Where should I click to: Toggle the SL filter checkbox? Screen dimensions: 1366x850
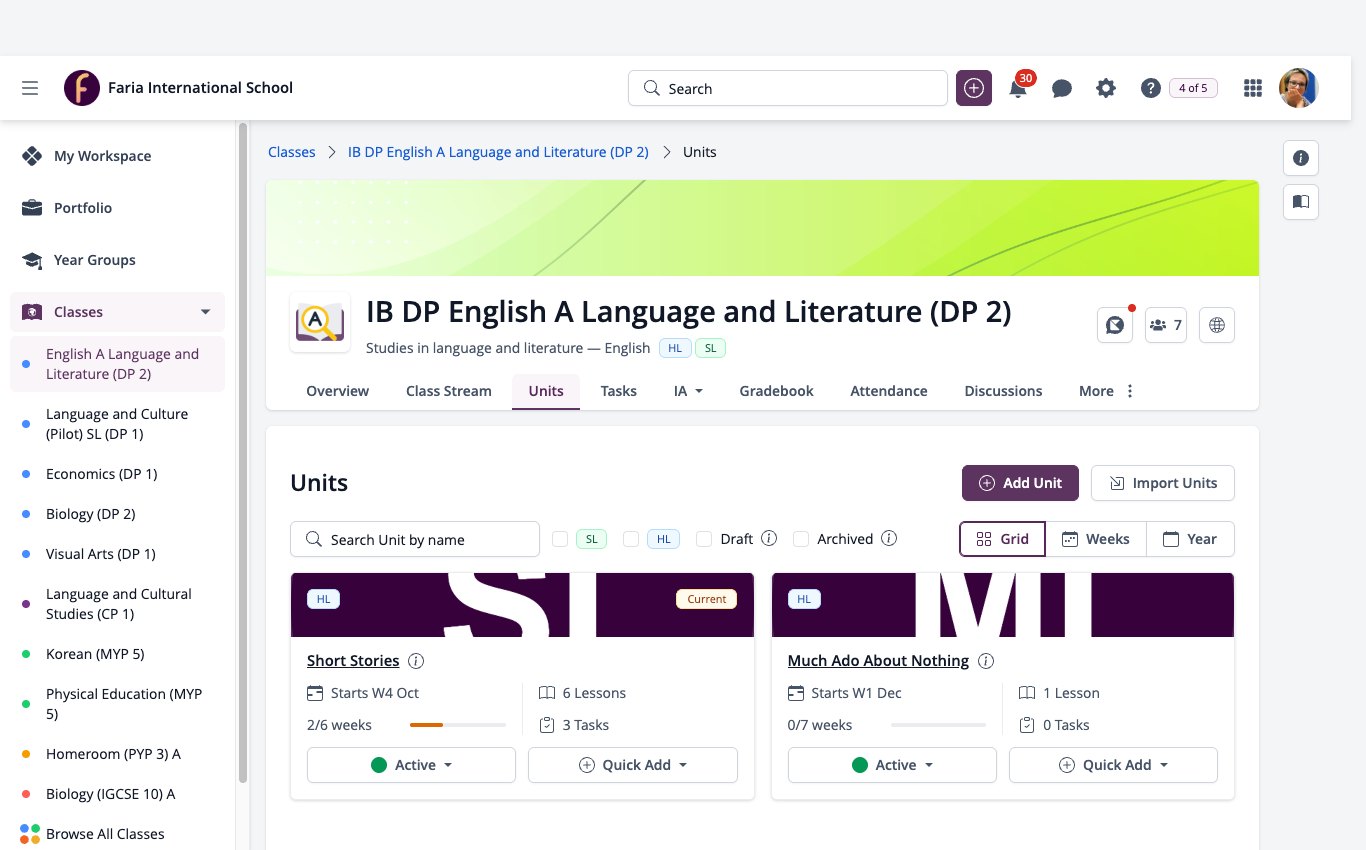coord(560,539)
